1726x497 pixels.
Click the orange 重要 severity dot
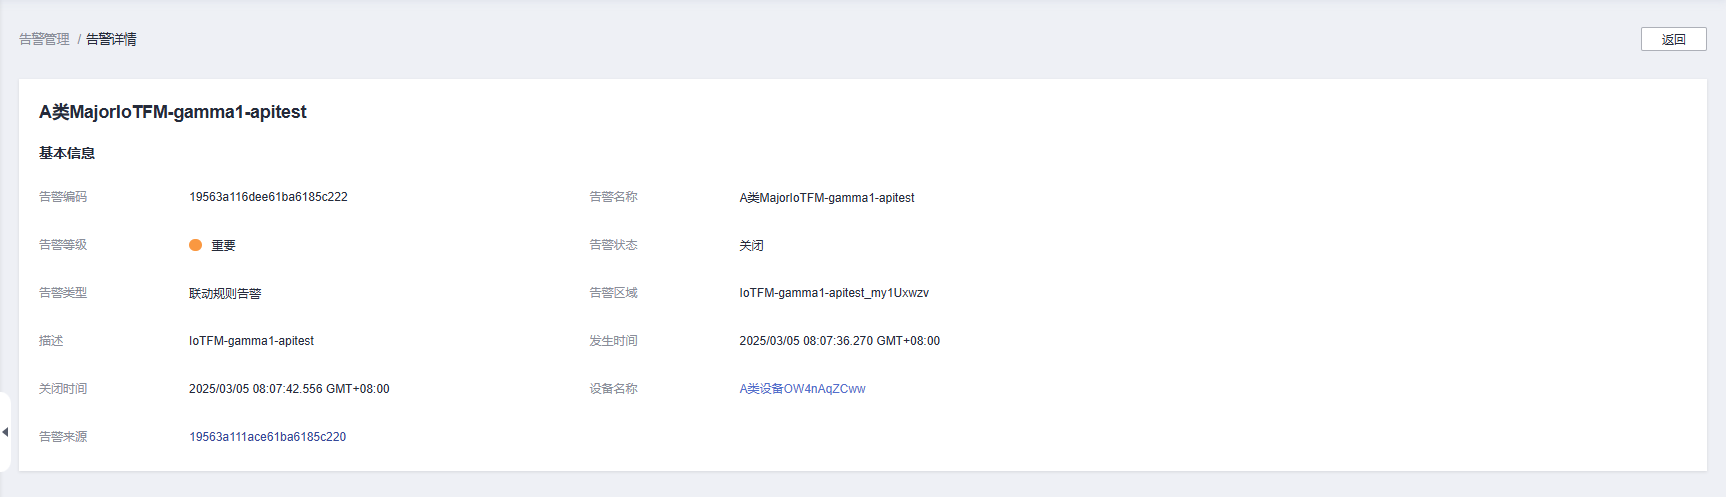196,245
